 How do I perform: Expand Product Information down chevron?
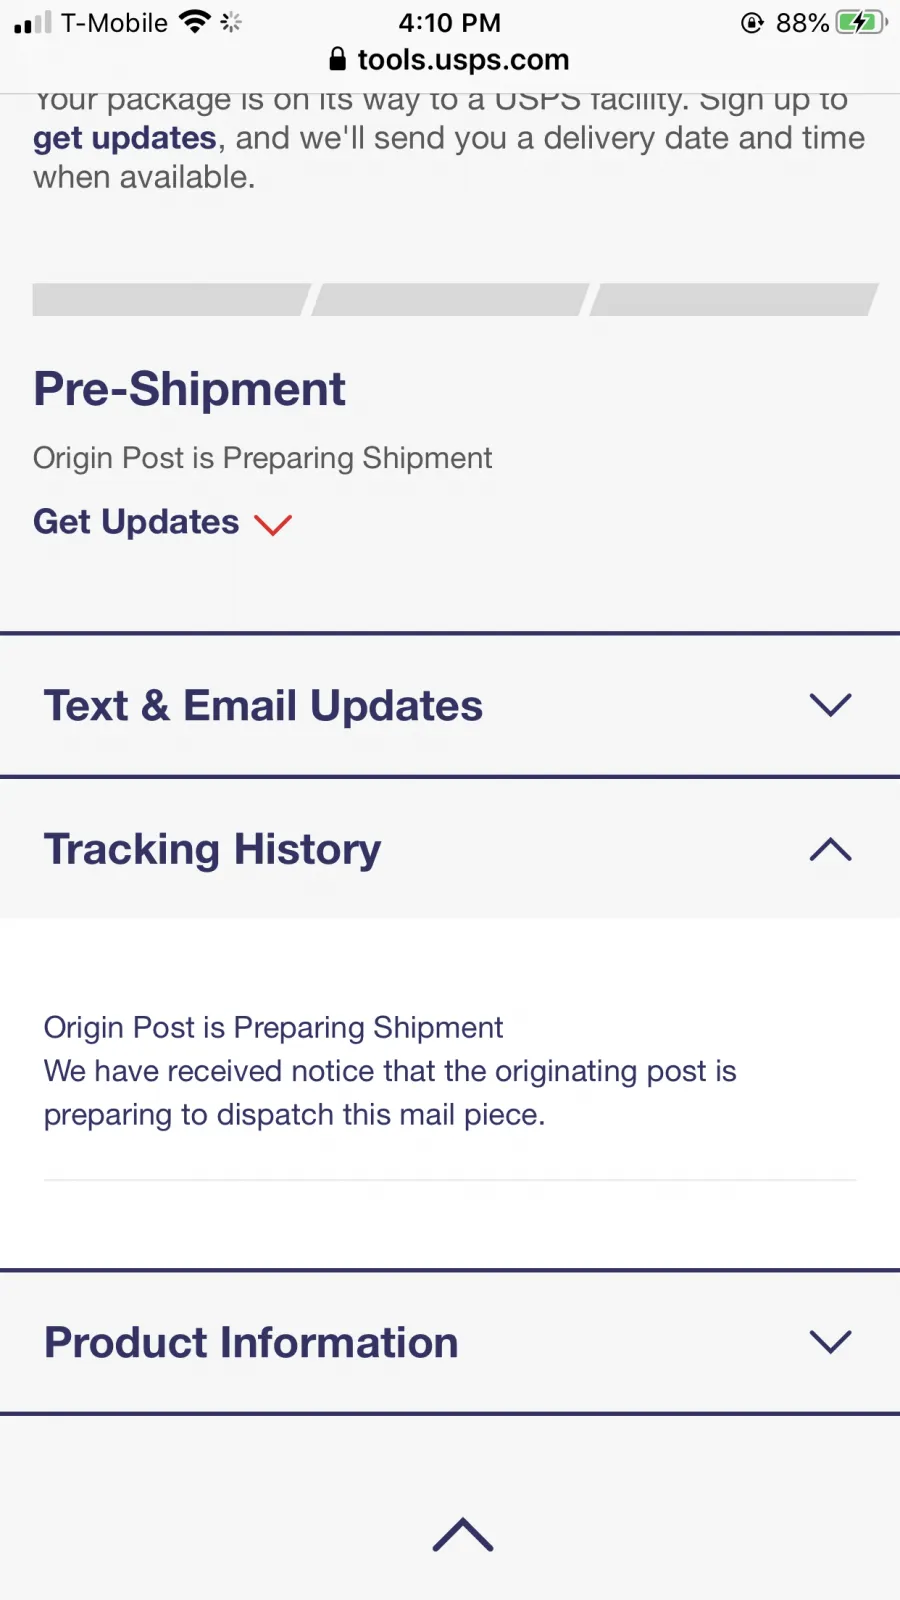tap(830, 1341)
